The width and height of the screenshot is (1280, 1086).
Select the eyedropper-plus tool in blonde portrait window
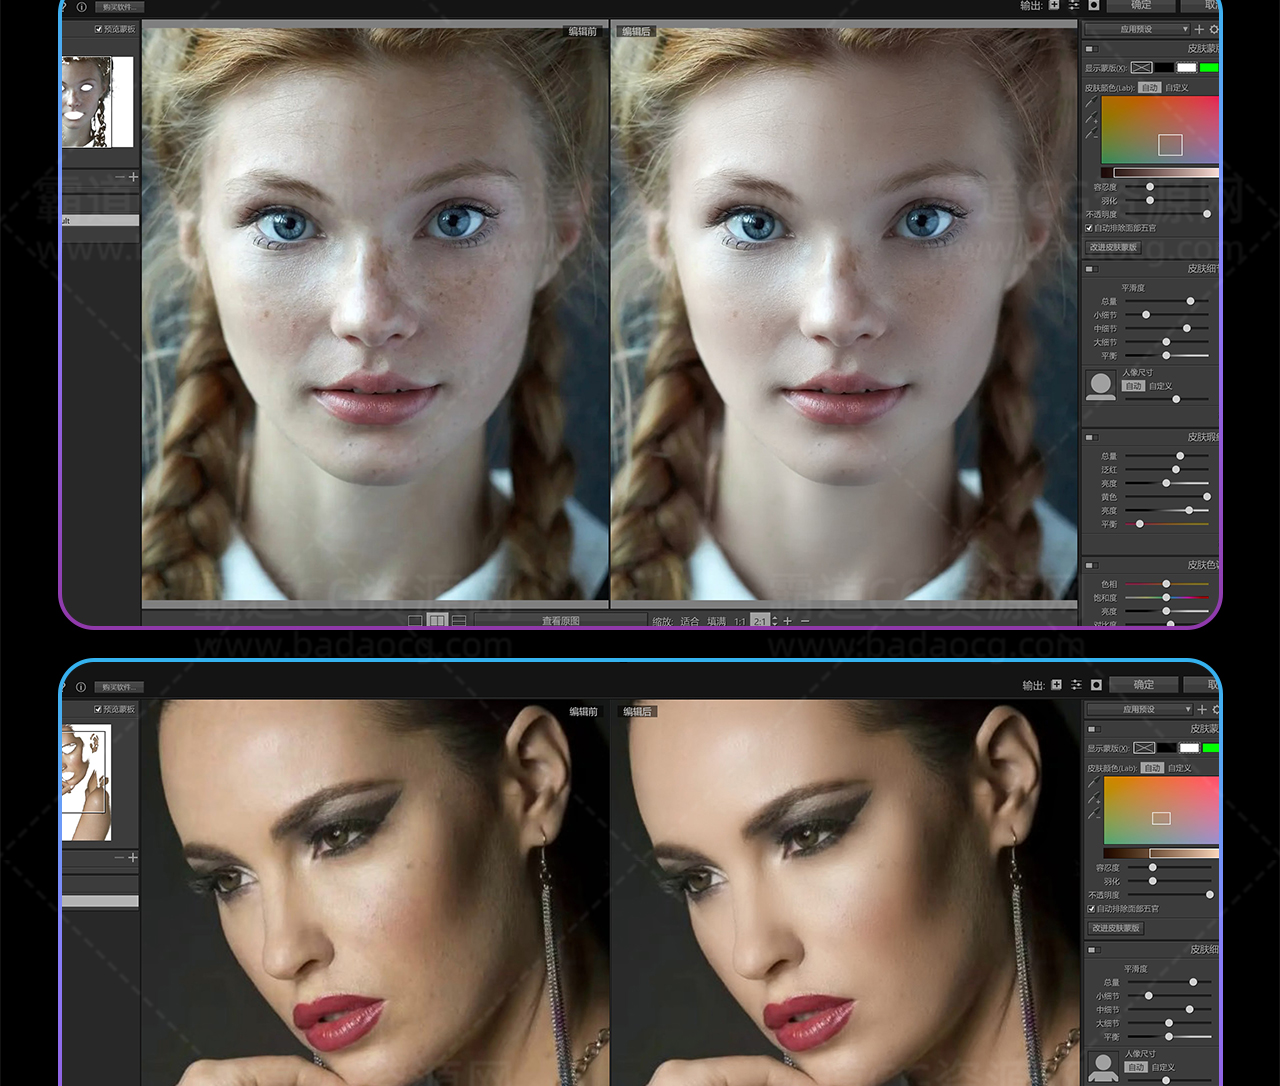click(x=1092, y=119)
